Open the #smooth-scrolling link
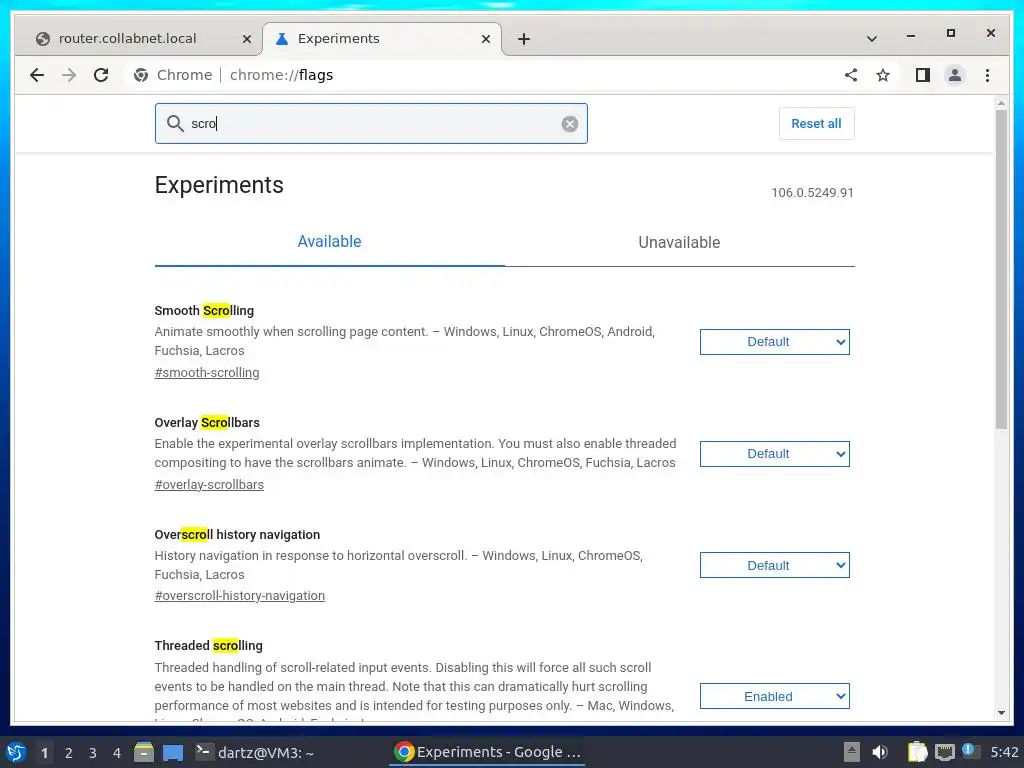 click(x=207, y=373)
